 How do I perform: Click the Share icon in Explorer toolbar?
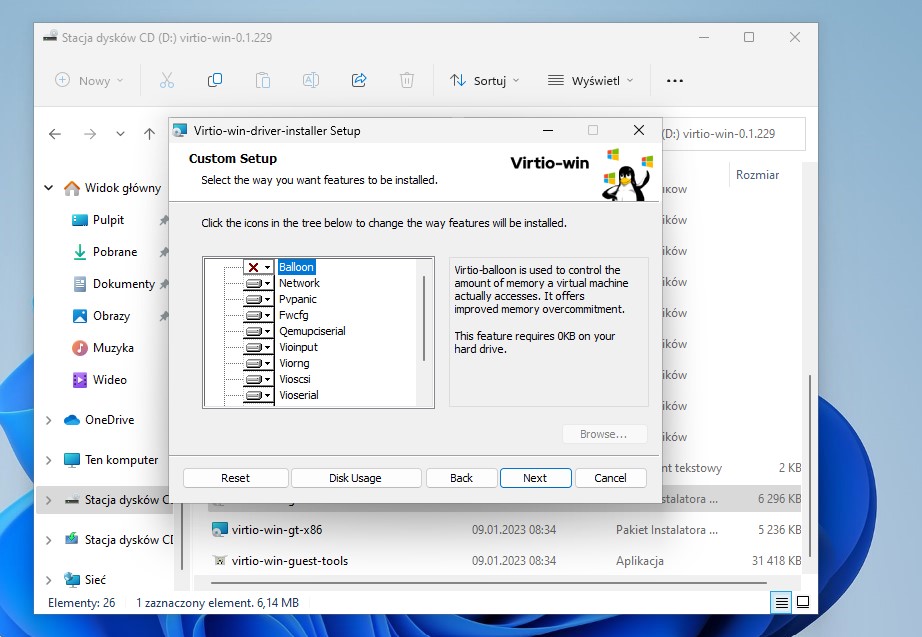click(359, 80)
